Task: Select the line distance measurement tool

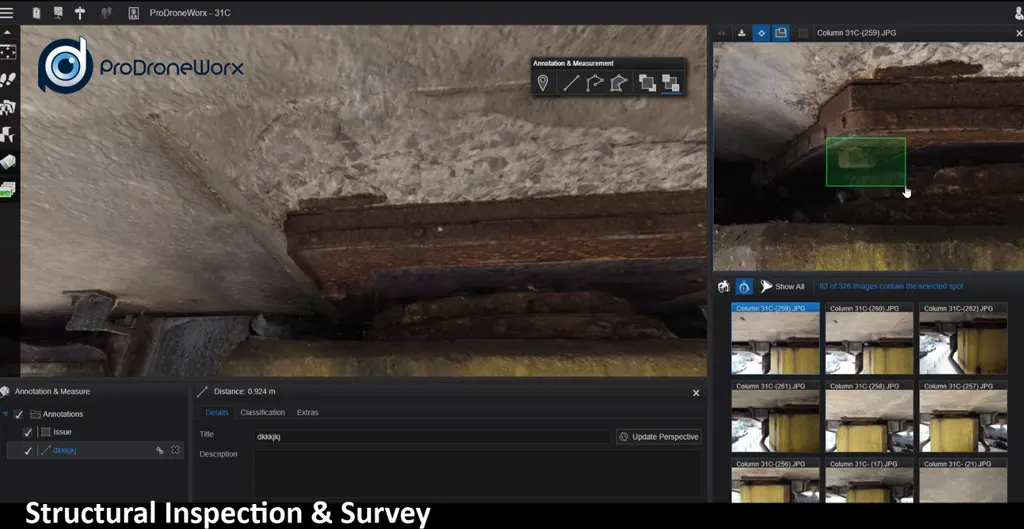Action: tap(571, 84)
